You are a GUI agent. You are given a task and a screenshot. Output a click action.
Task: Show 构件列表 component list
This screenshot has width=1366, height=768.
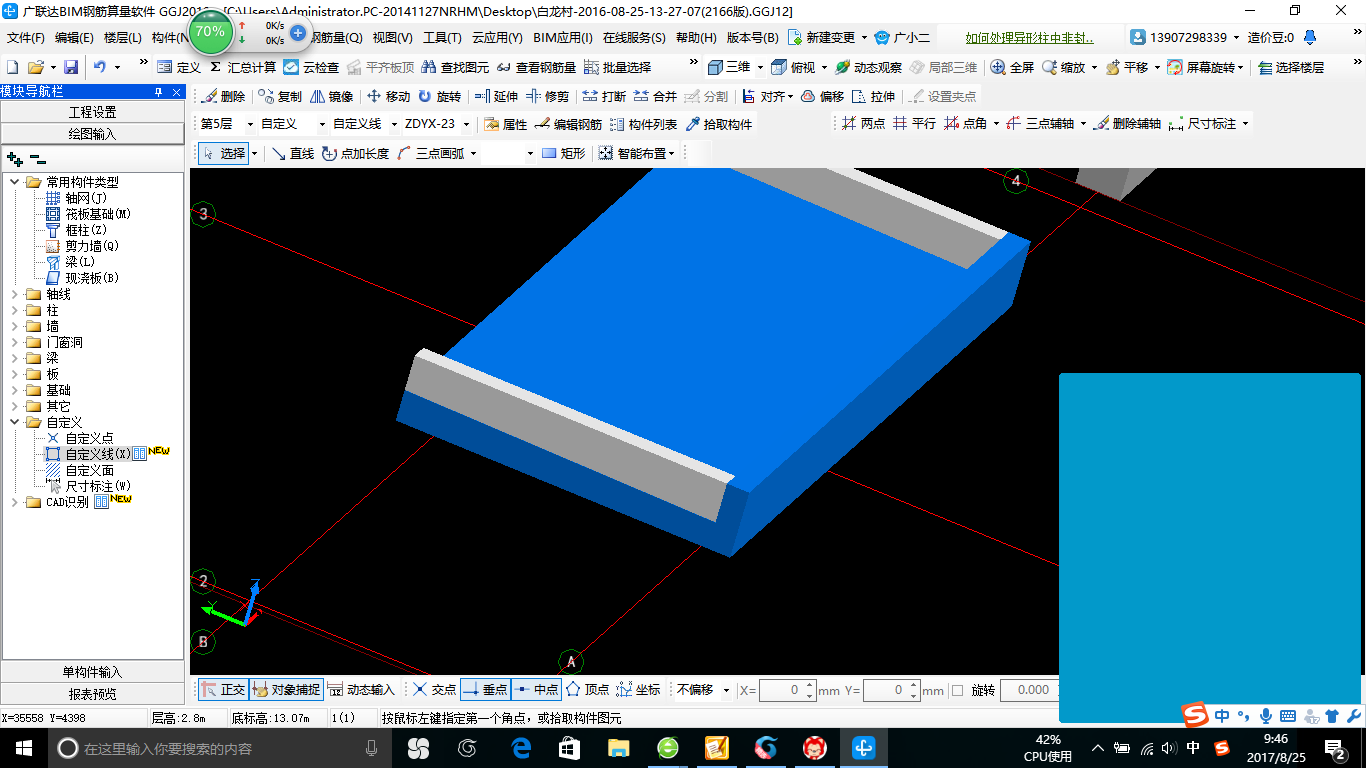(x=643, y=124)
